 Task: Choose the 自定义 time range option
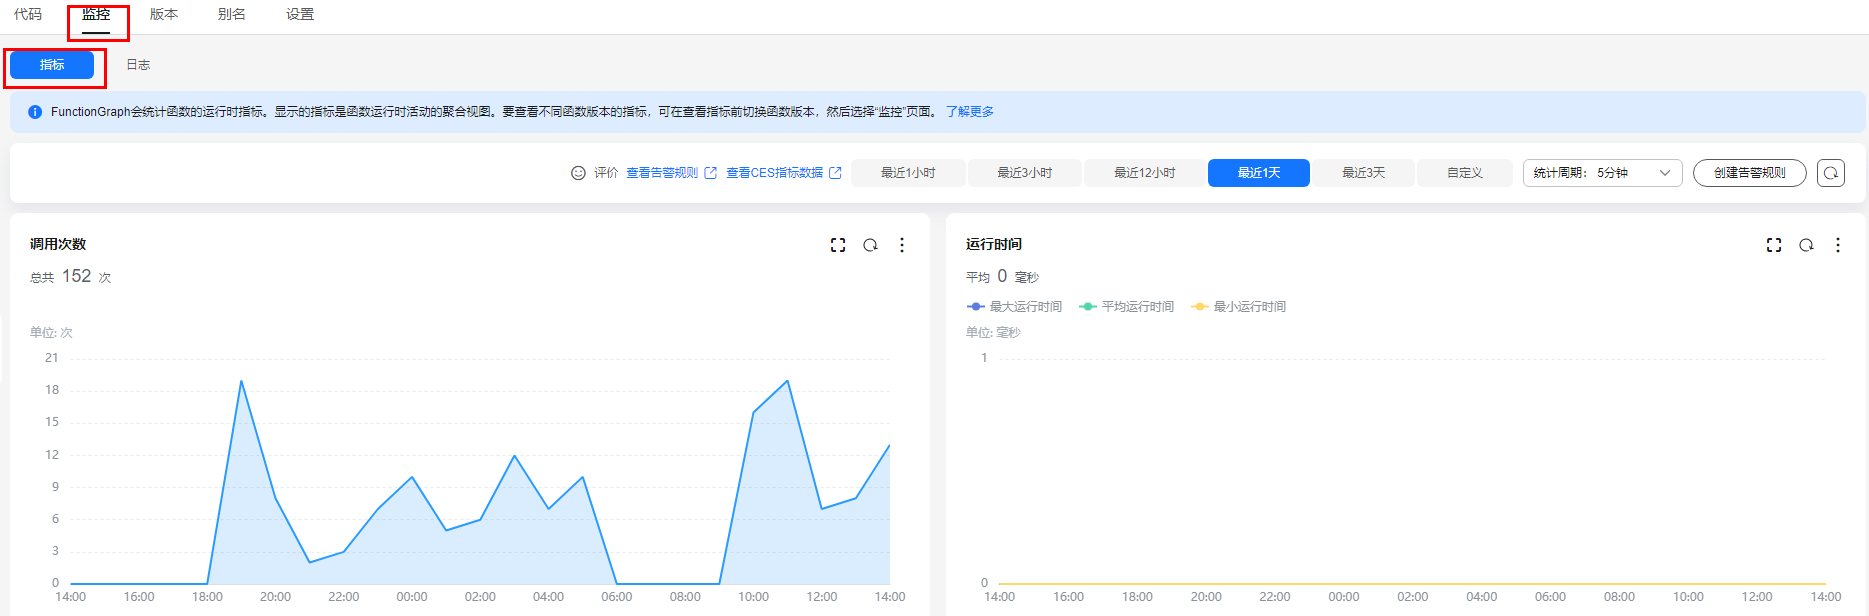(x=1464, y=173)
